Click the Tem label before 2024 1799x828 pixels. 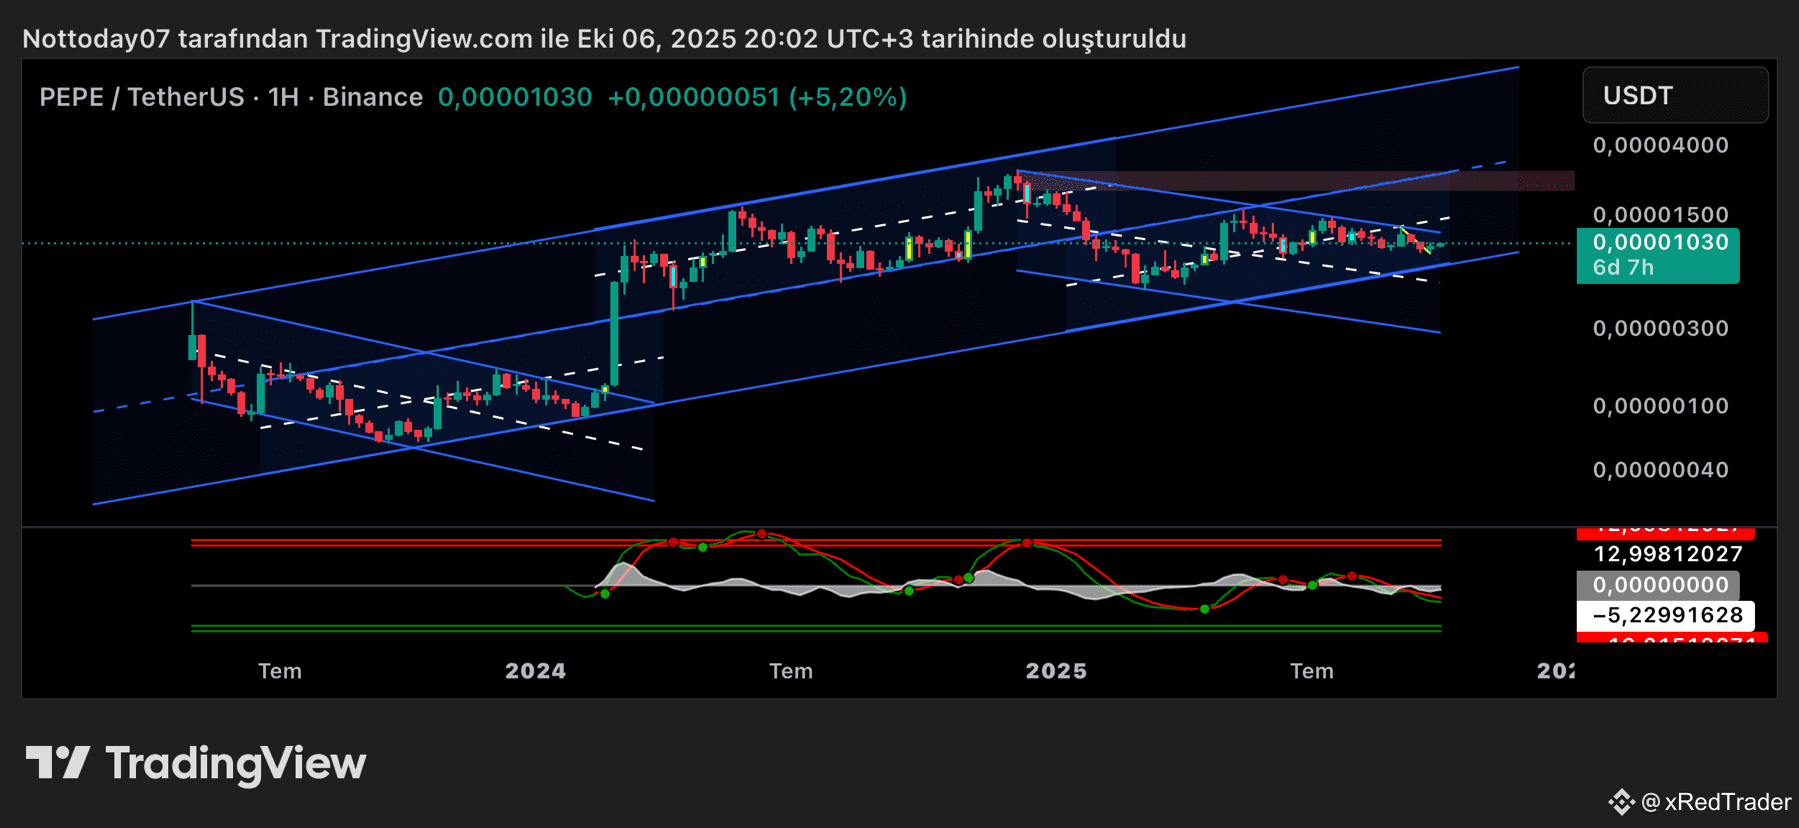280,671
